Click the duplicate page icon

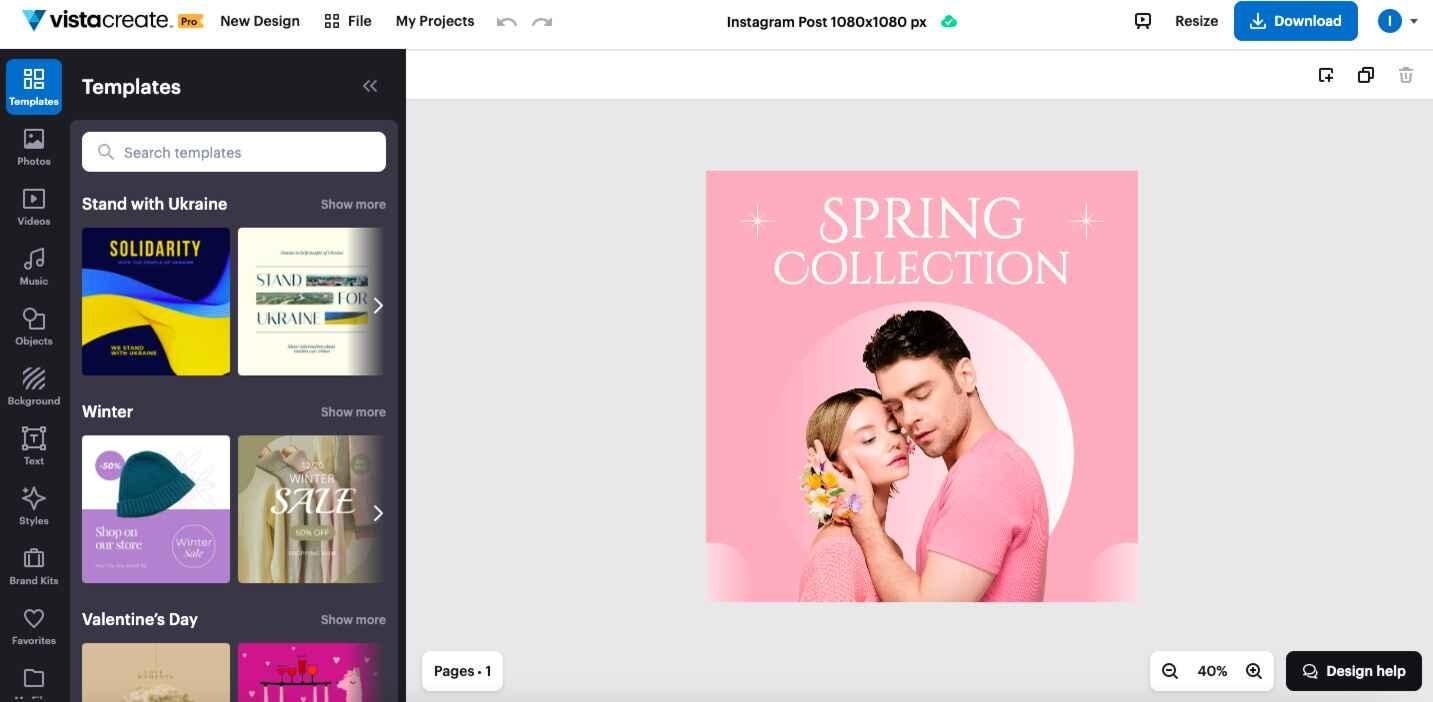1366,75
